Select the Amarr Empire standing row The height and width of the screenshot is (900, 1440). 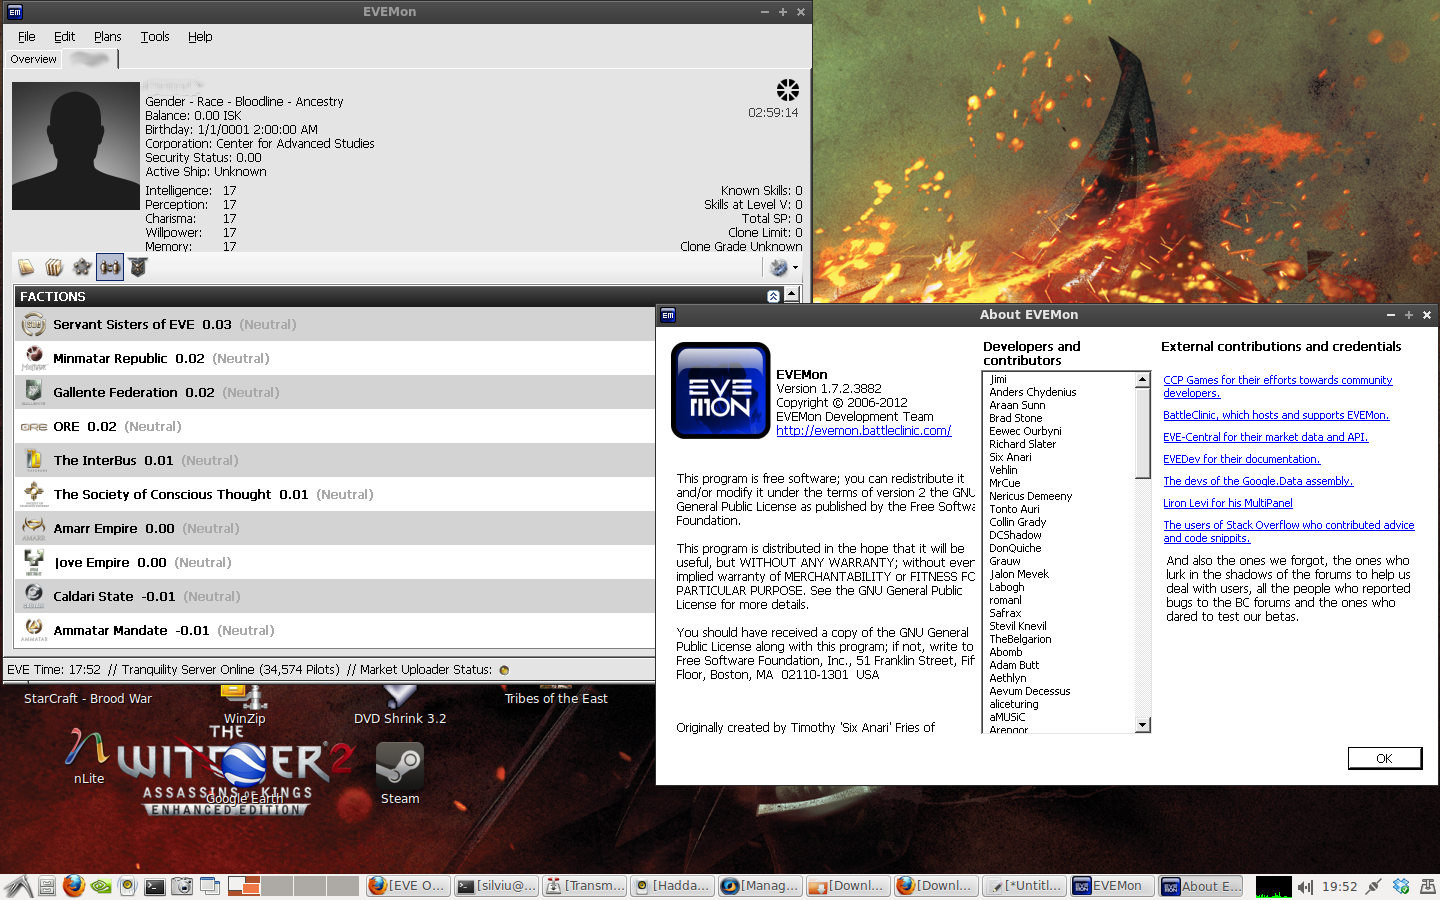pyautogui.click(x=335, y=528)
